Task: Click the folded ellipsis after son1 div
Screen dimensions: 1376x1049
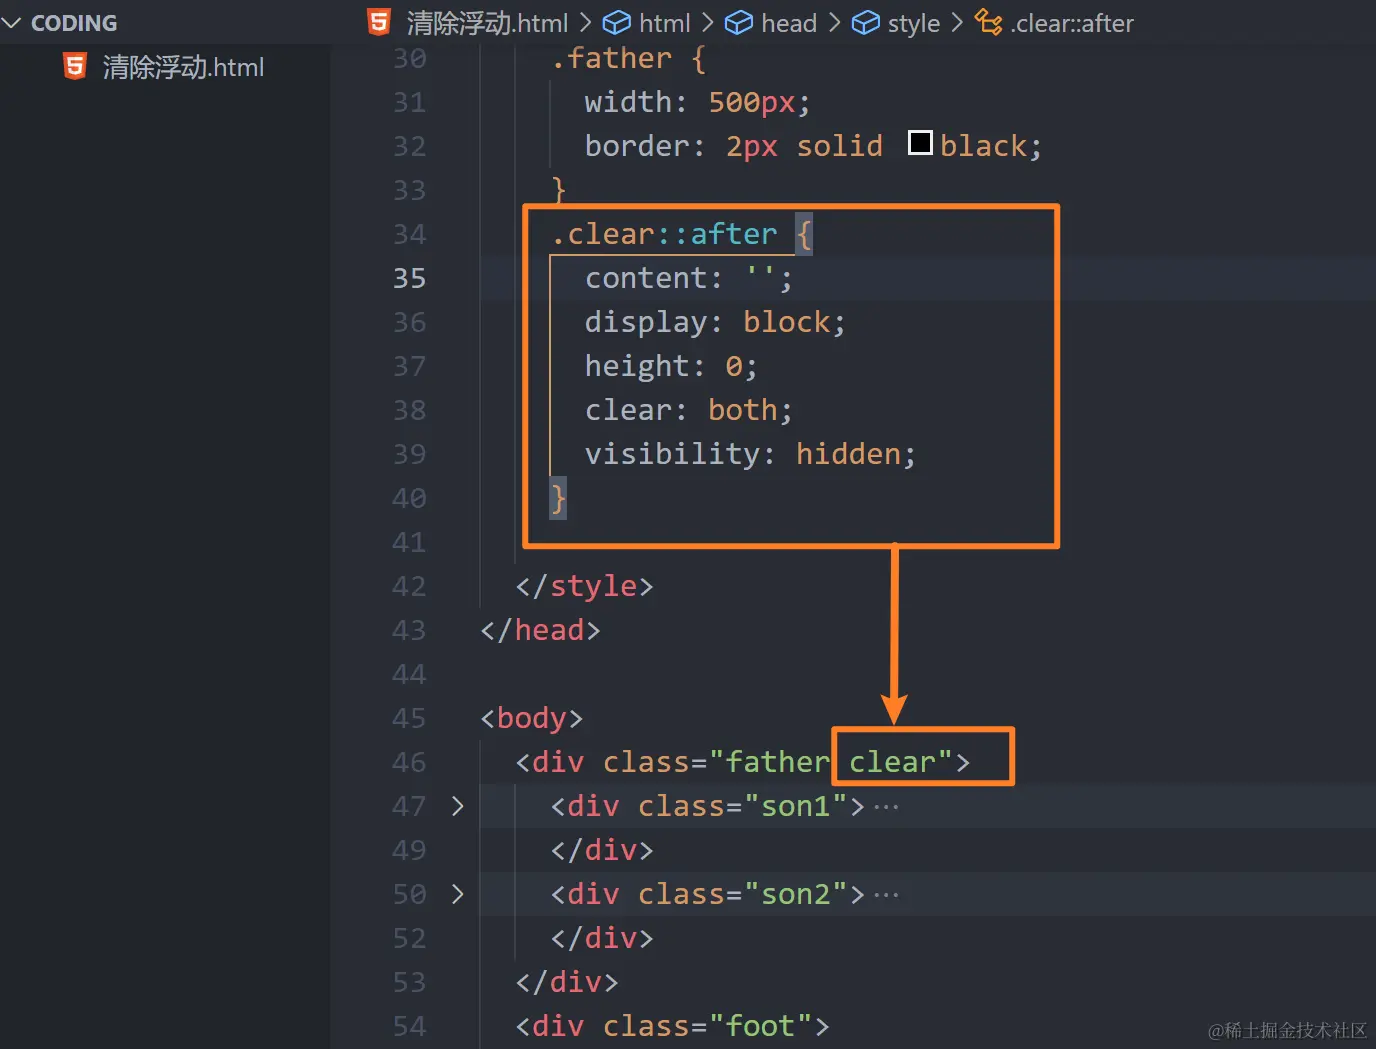Action: 886,806
